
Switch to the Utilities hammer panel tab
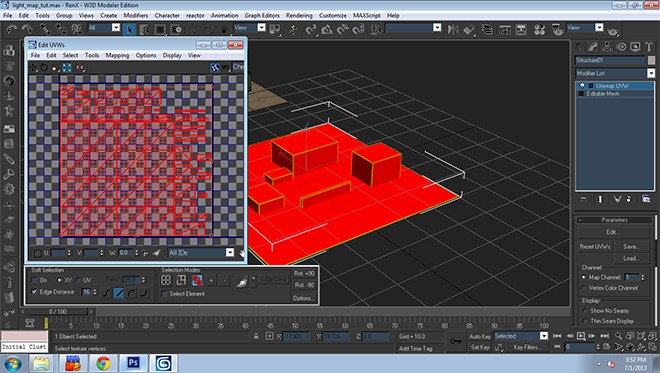[649, 47]
